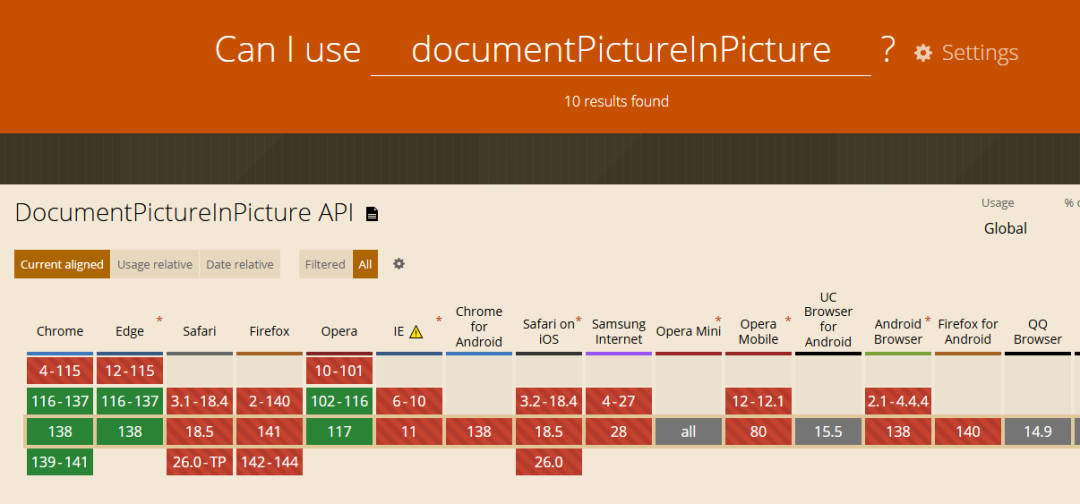This screenshot has height=504, width=1080.
Task: Click the asterisk beside Samsung Internet
Action: pyautogui.click(x=648, y=320)
